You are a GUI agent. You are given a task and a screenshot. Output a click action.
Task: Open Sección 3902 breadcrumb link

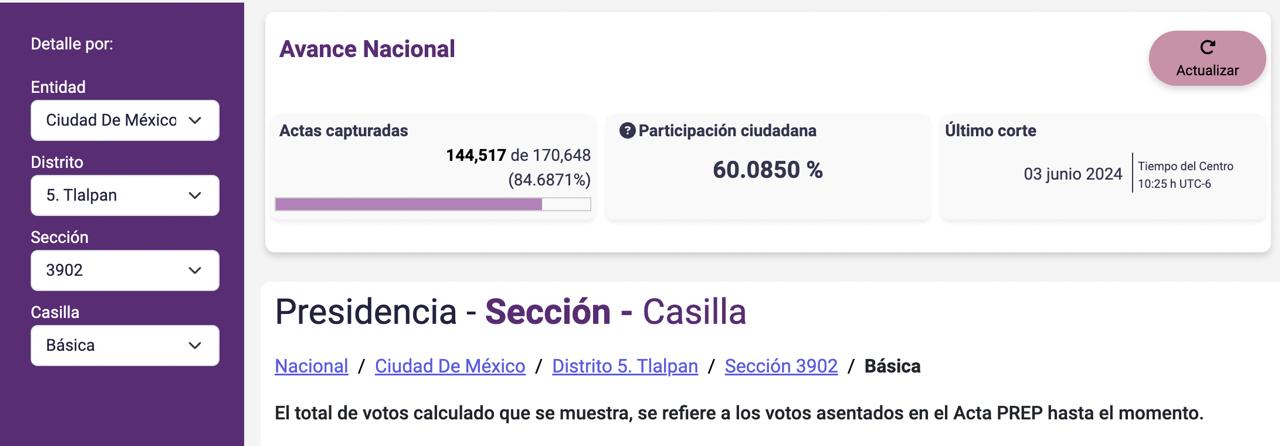coord(781,366)
